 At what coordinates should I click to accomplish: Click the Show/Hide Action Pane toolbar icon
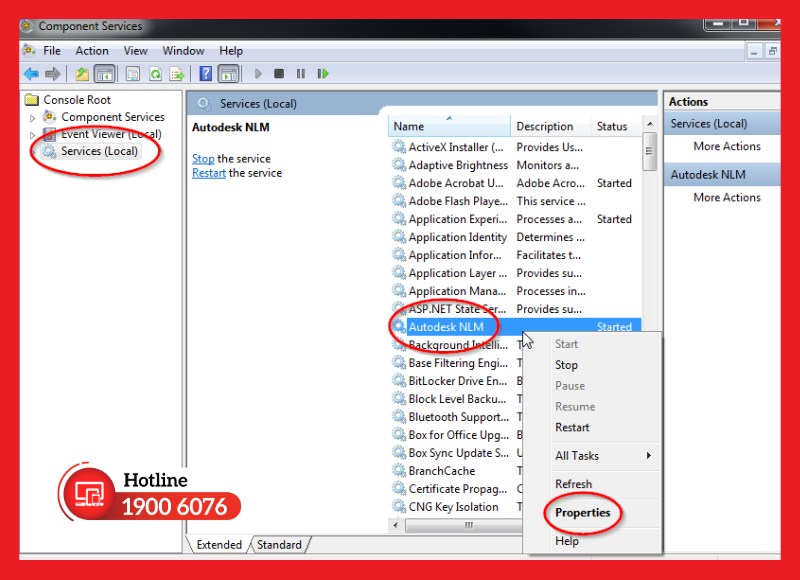[229, 74]
